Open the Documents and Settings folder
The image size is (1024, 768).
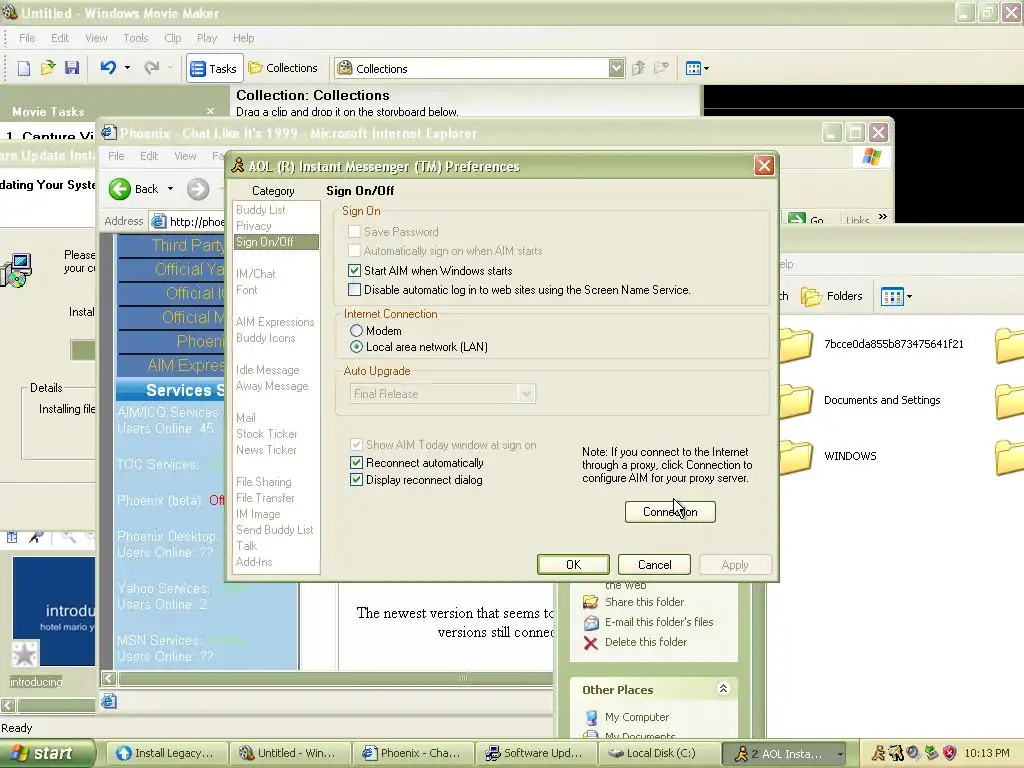coord(882,400)
